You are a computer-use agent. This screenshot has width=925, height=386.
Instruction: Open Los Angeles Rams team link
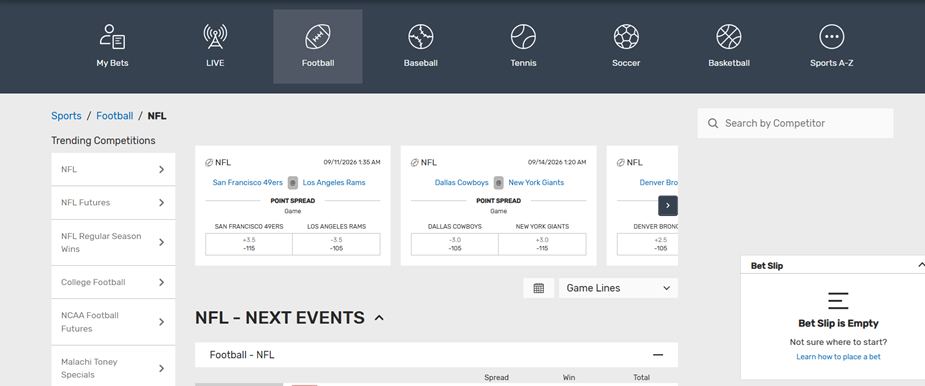[x=334, y=183]
